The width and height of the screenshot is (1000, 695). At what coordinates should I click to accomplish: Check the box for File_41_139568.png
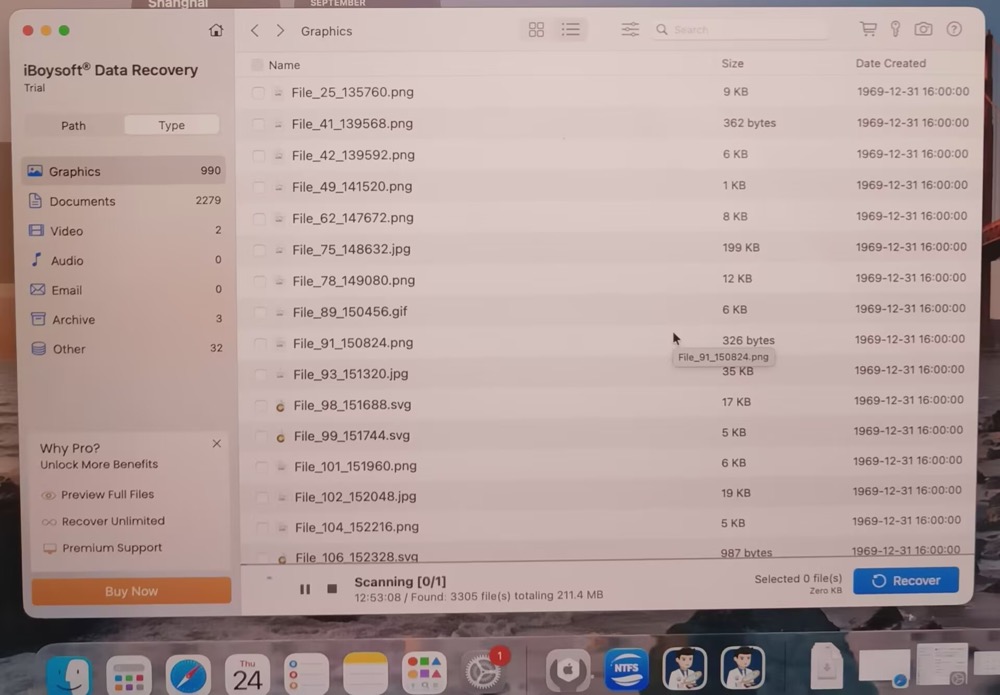click(258, 124)
